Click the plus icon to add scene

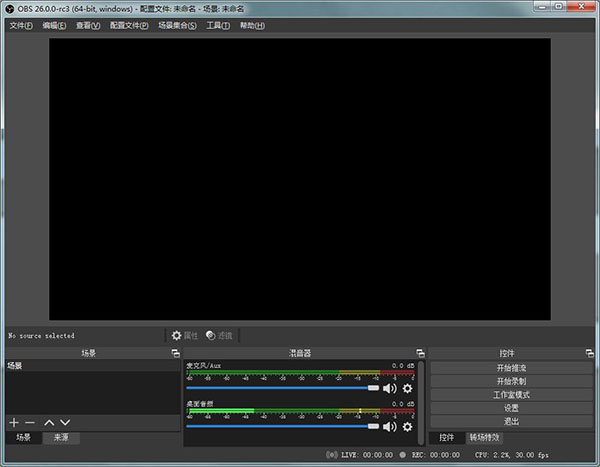14,423
